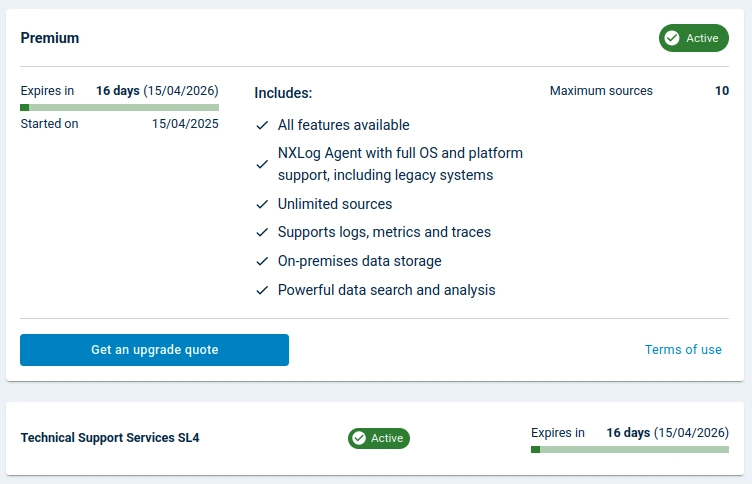Click the checkmark circle icon in Premium Active badge
Screen dimensions: 752x484
(672, 38)
